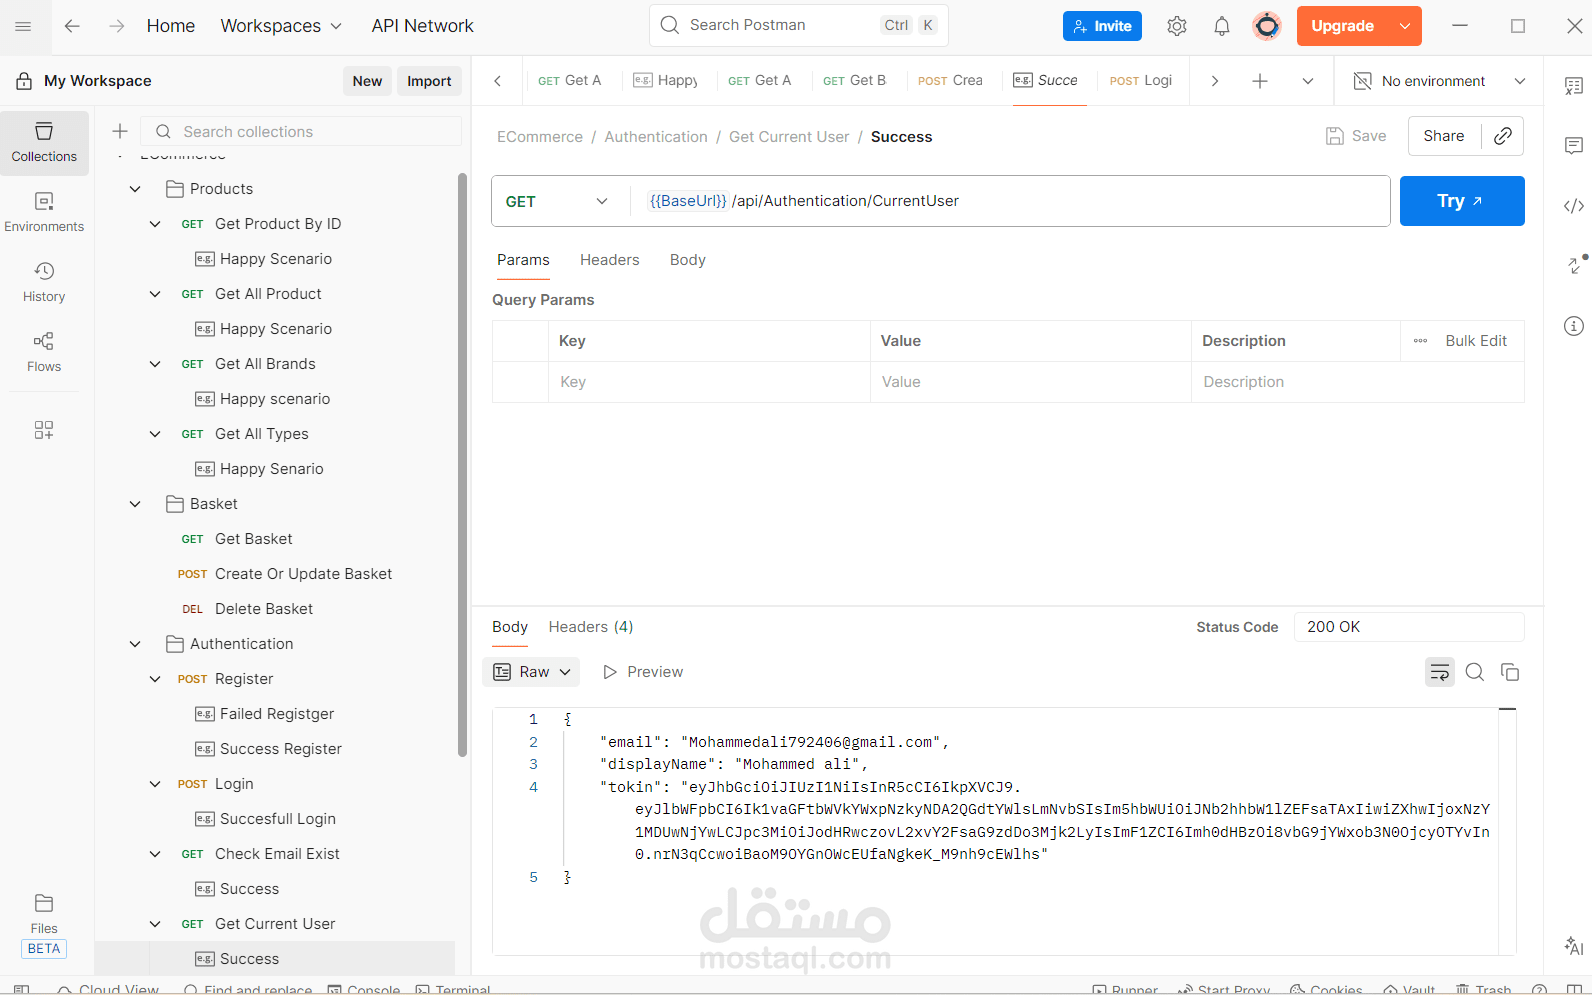
Task: Open the API Network menu
Action: point(422,26)
